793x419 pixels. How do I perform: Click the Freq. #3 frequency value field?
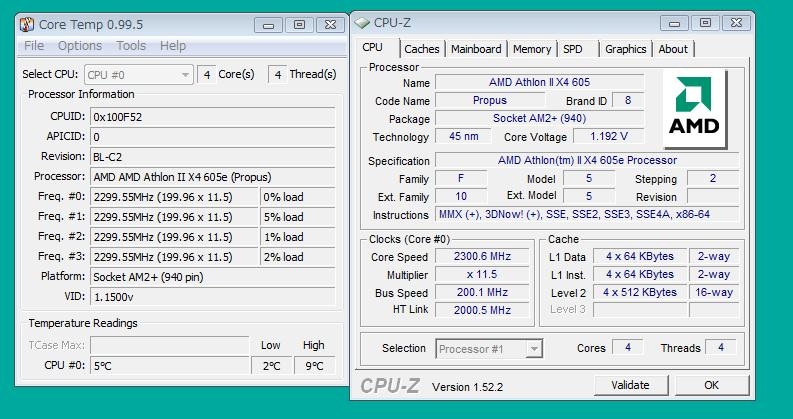174,257
